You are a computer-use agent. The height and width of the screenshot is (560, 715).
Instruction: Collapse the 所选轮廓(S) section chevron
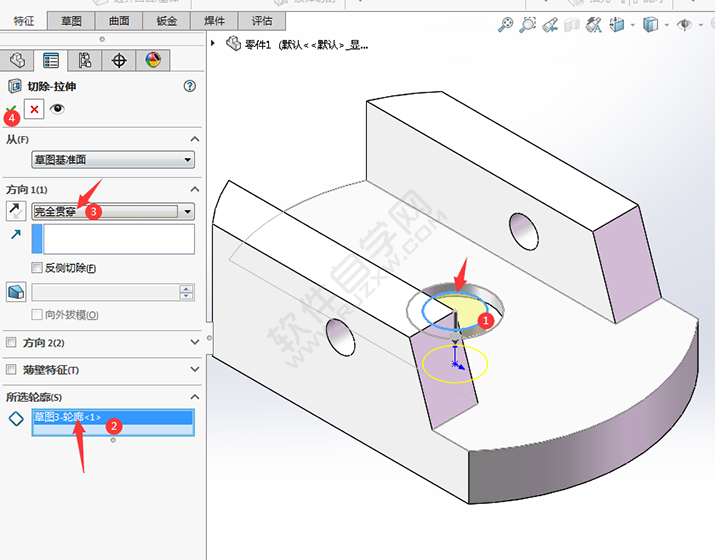(x=195, y=397)
